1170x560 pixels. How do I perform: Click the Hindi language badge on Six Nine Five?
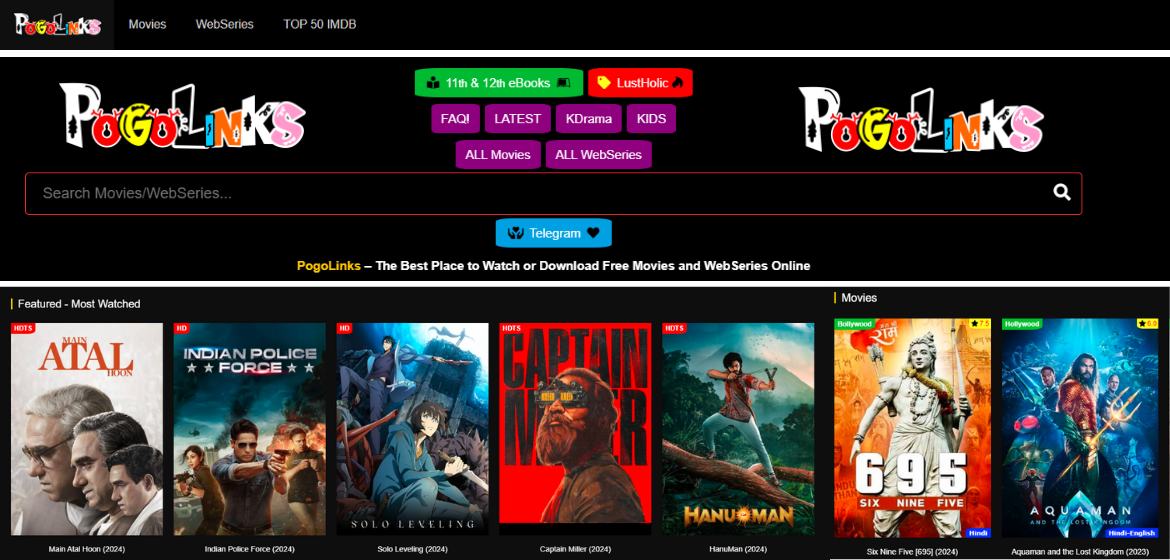click(977, 533)
